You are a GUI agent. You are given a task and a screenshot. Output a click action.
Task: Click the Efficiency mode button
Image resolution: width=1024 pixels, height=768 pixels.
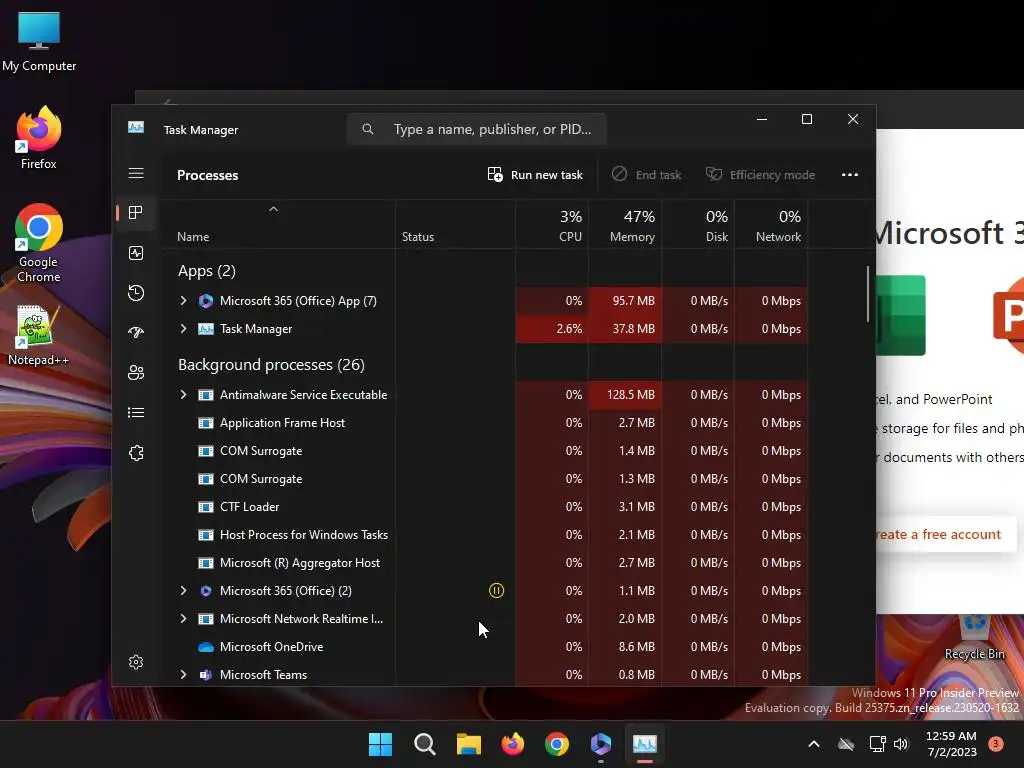760,175
